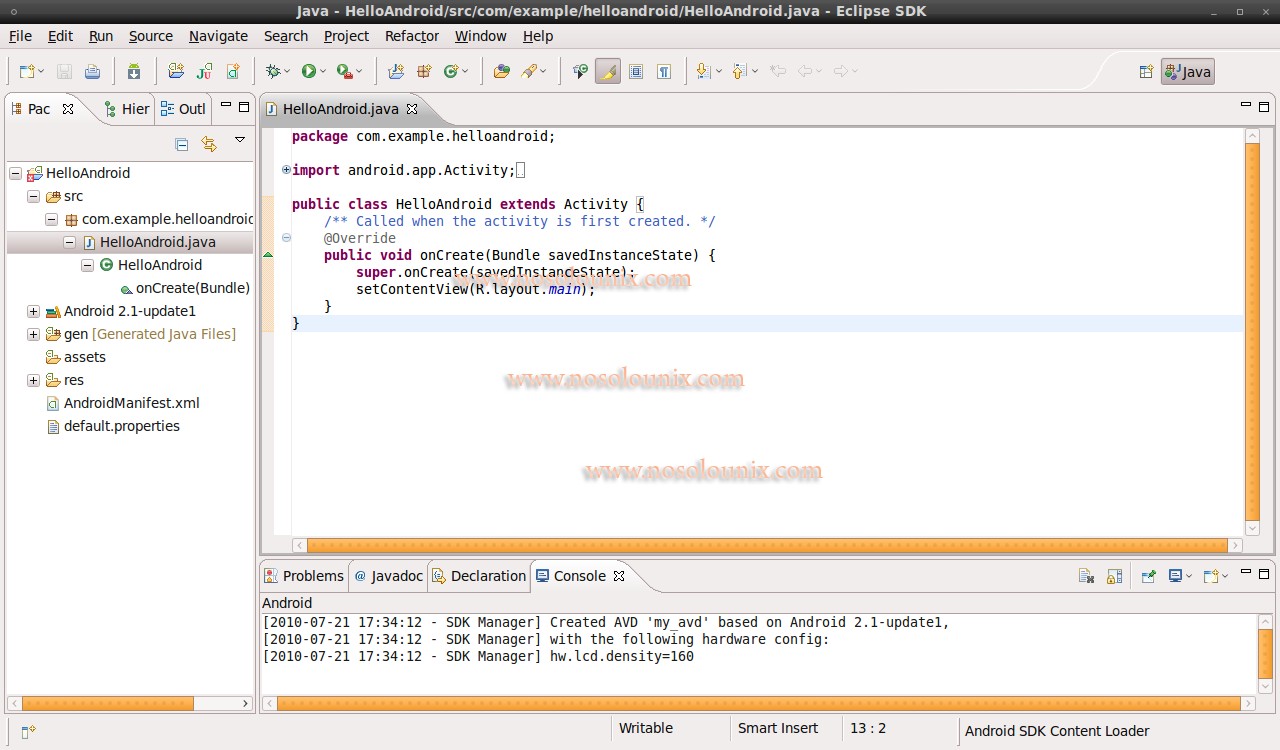The image size is (1280, 750).
Task: Switch to the Problems tab
Action: (313, 576)
